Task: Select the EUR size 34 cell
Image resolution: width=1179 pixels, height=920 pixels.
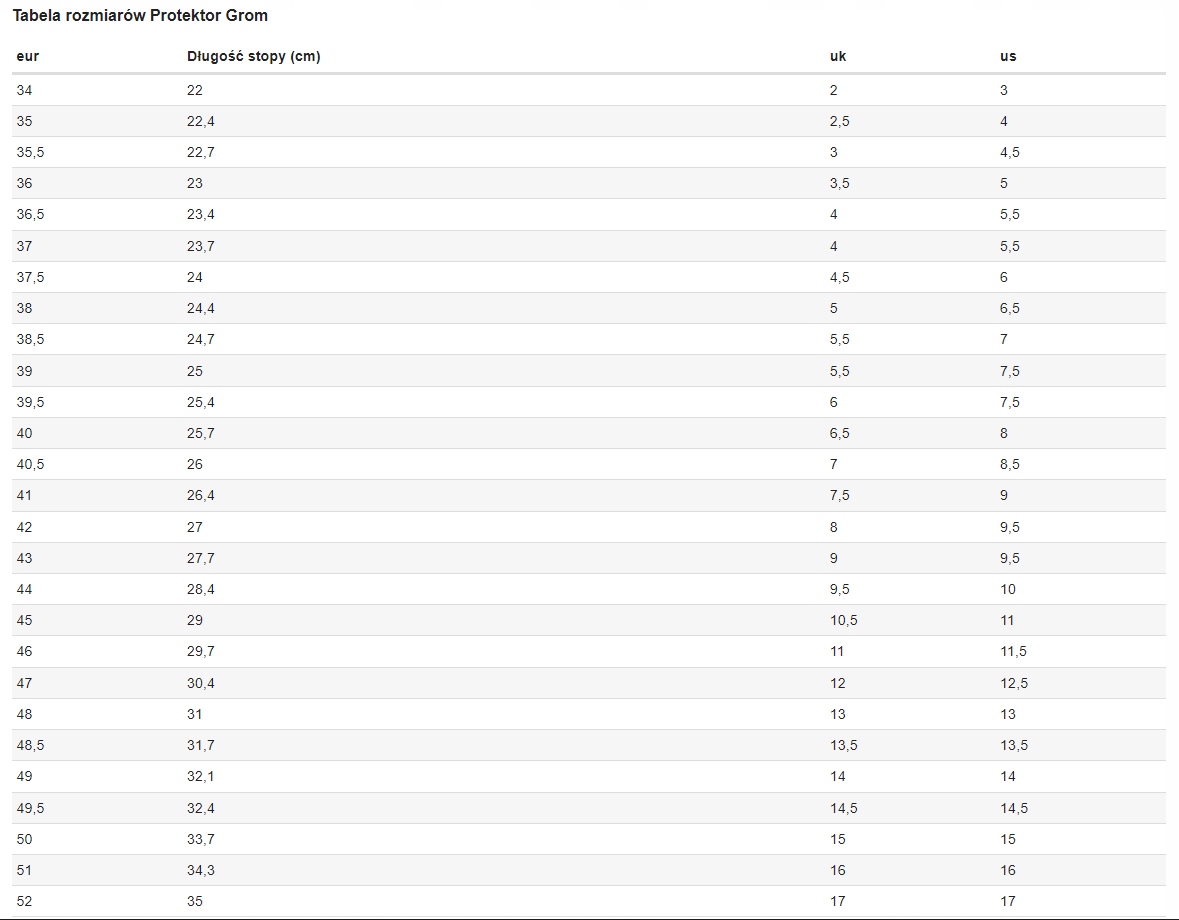Action: (25, 90)
